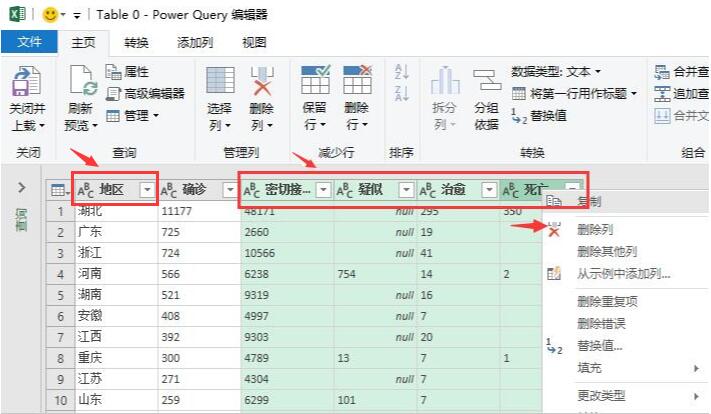The image size is (711, 414).
Task: Click the Close & Load icon
Action: pyautogui.click(x=26, y=82)
